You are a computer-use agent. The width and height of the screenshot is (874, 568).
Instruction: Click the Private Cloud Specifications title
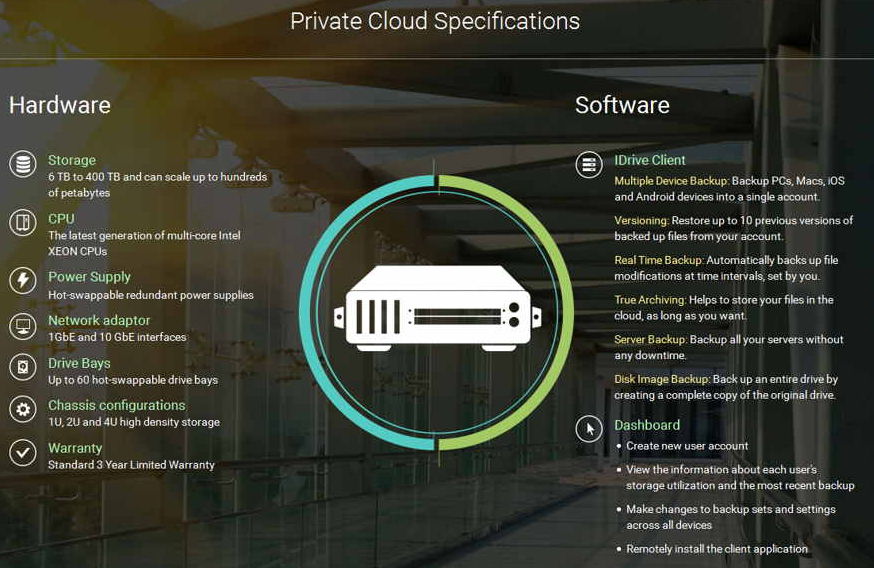pyautogui.click(x=435, y=21)
